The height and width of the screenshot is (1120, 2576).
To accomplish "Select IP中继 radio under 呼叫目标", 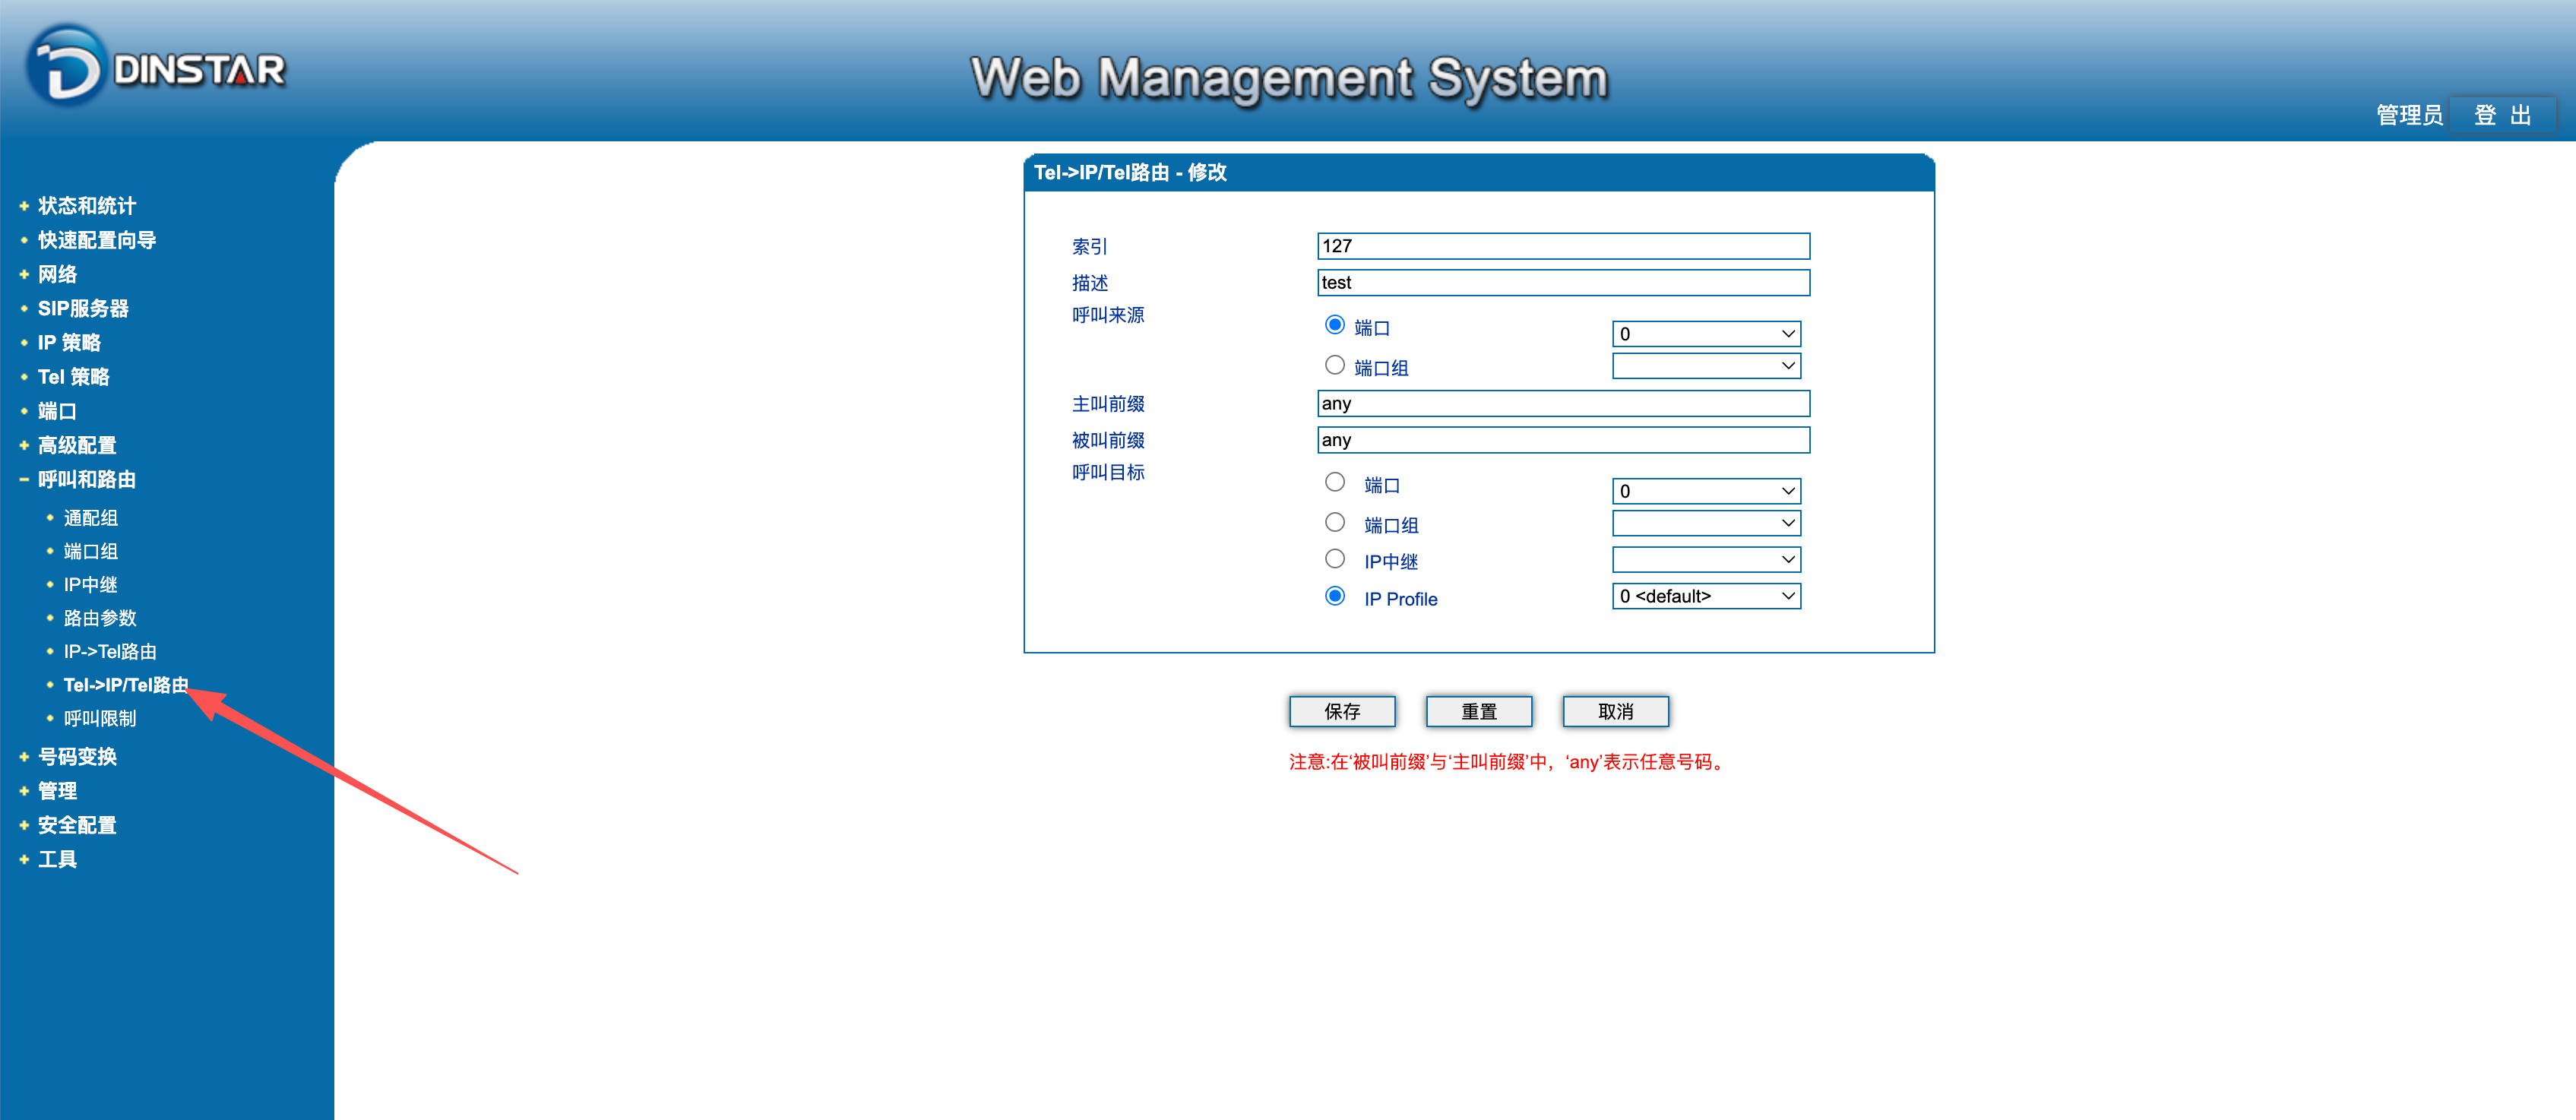I will click(1334, 558).
